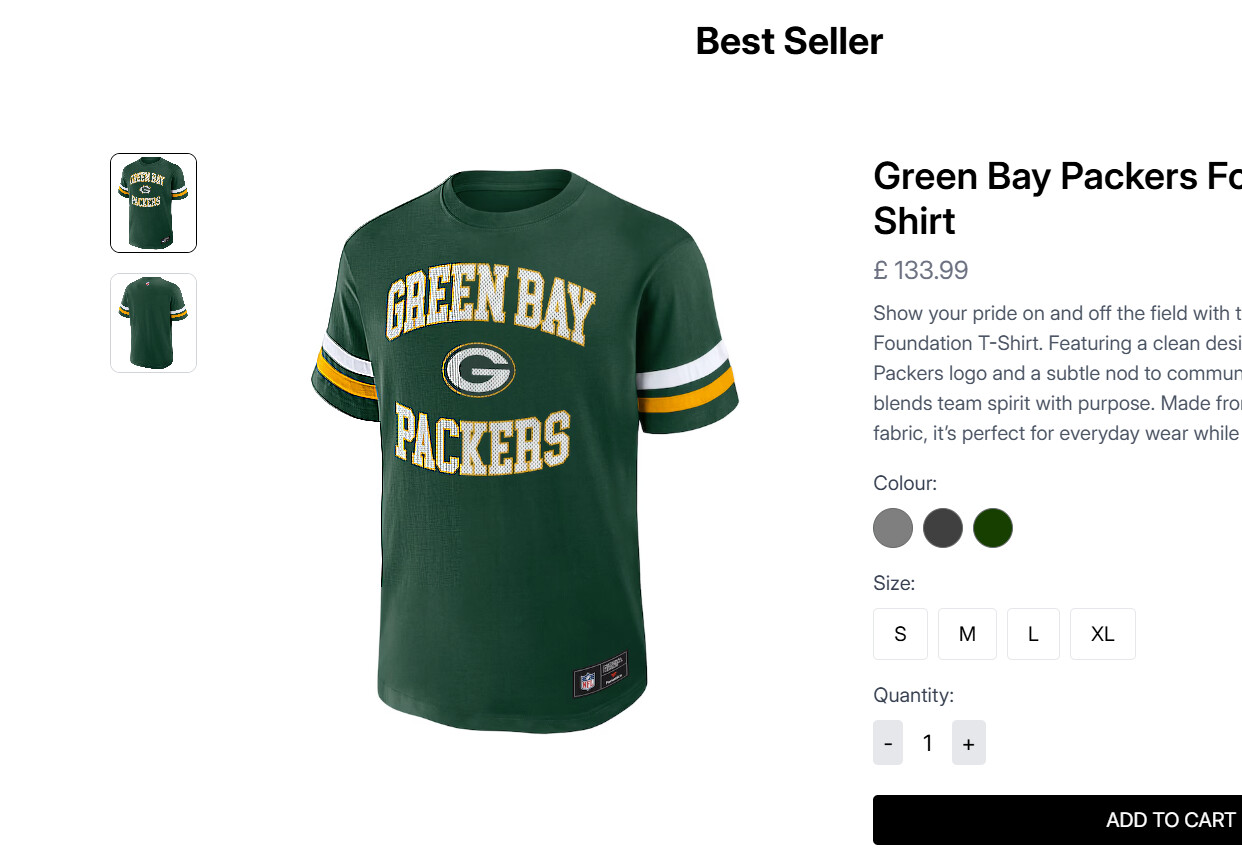
Task: Decrease quantity with the minus button
Action: click(x=888, y=743)
